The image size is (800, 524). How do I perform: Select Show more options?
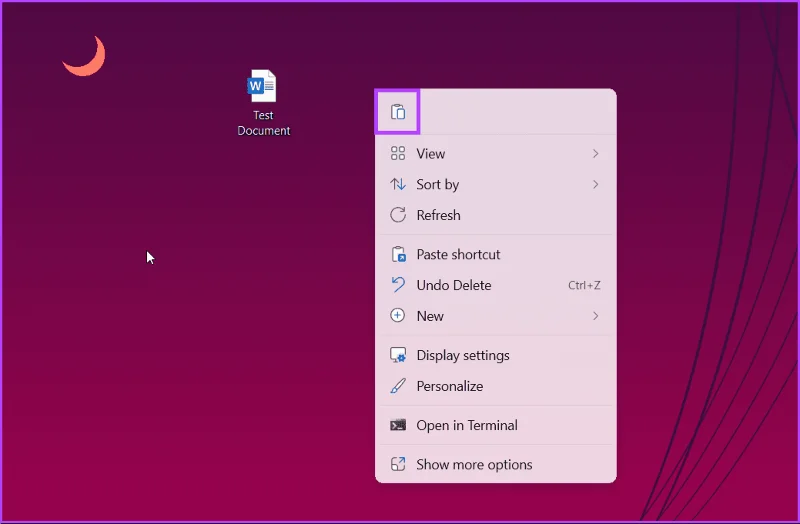pyautogui.click(x=495, y=464)
